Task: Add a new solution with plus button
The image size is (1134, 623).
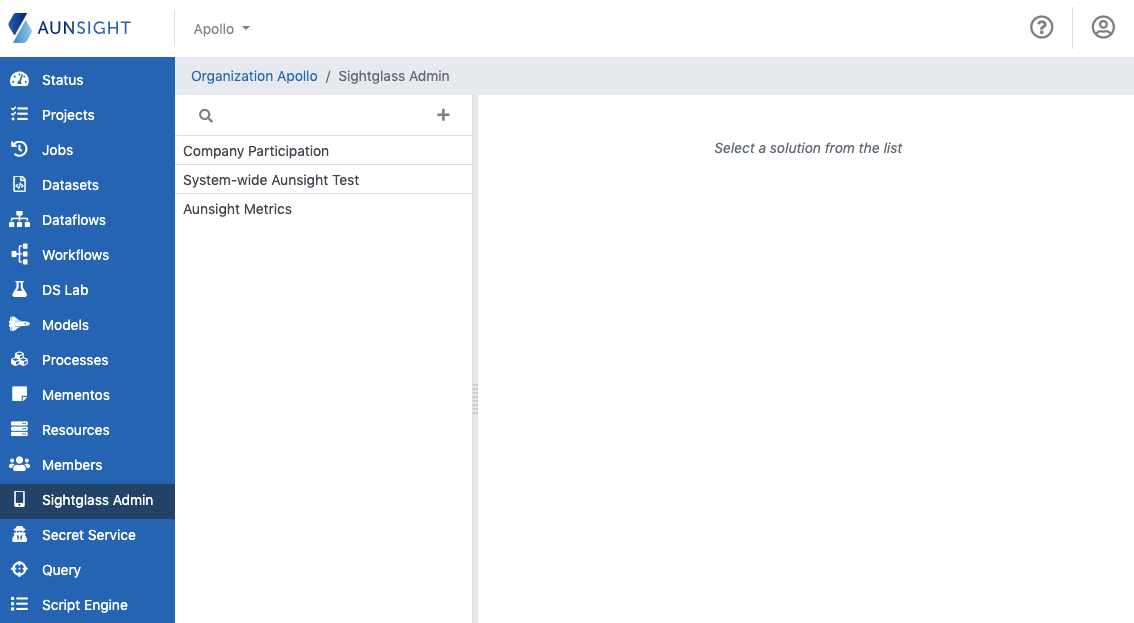Action: (443, 114)
